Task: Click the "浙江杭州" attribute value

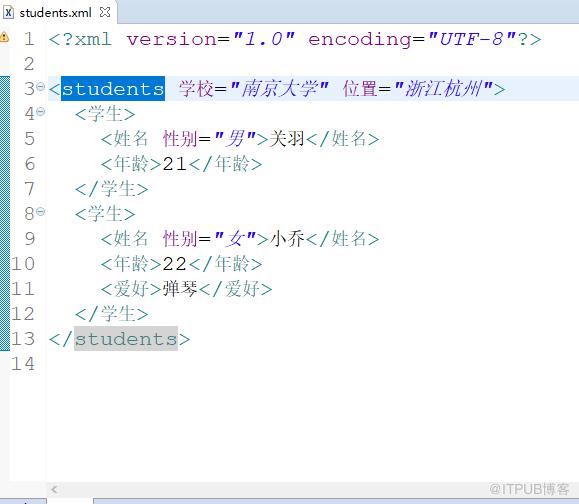Action: click(x=443, y=89)
